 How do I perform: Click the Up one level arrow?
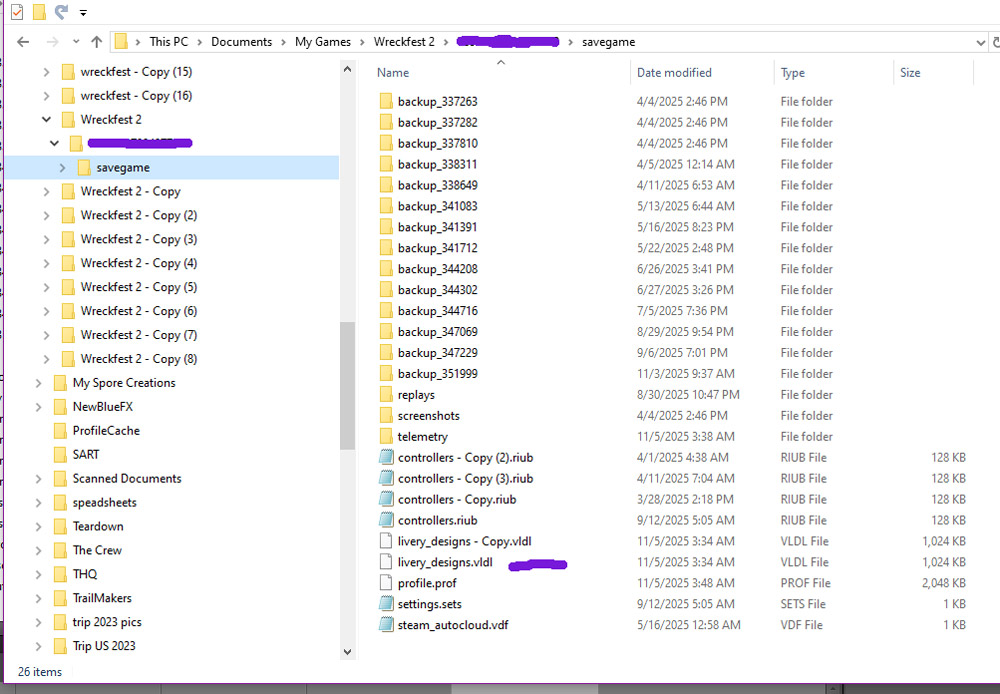[96, 42]
